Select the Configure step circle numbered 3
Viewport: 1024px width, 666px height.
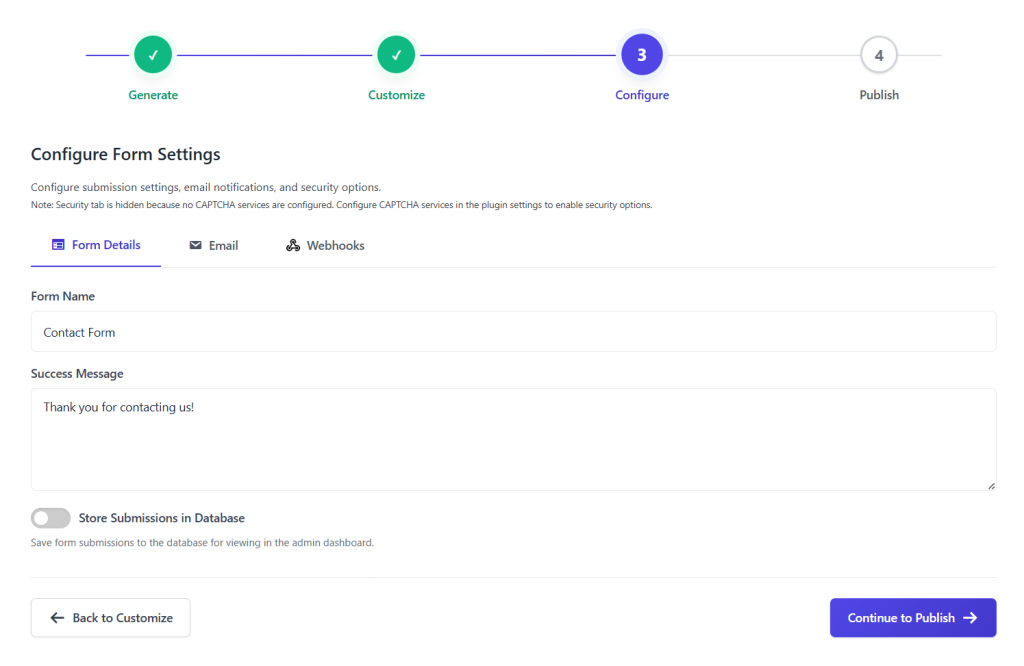coord(642,54)
